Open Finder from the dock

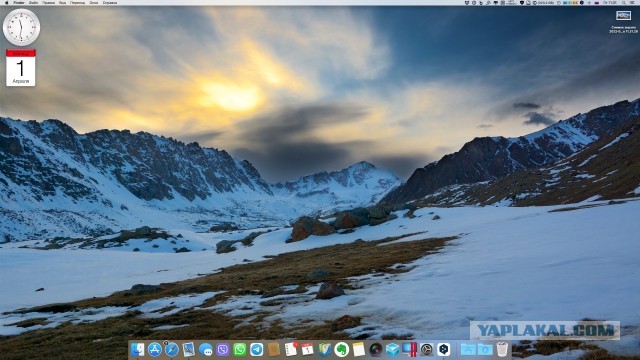click(138, 349)
